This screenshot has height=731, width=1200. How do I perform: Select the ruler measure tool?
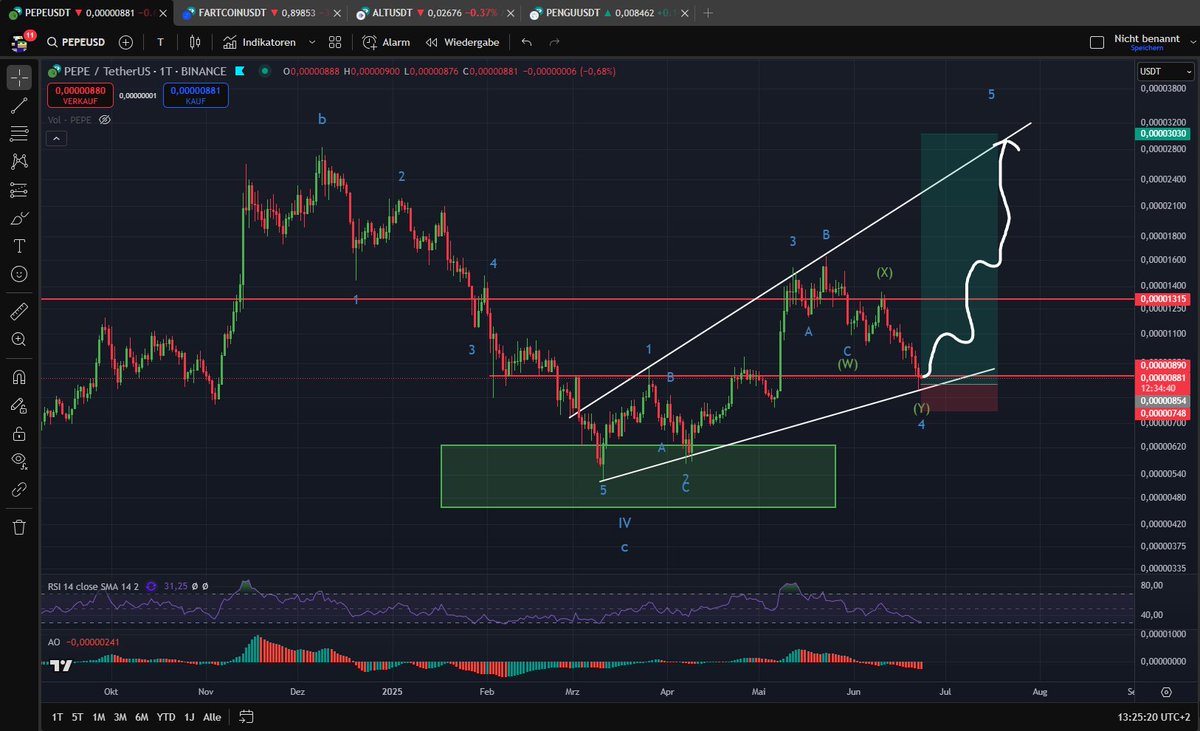coord(19,312)
